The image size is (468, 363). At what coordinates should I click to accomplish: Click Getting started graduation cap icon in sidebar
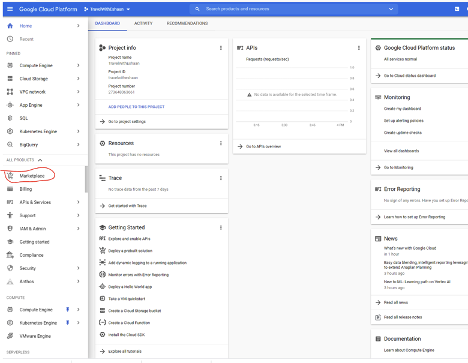pos(10,242)
